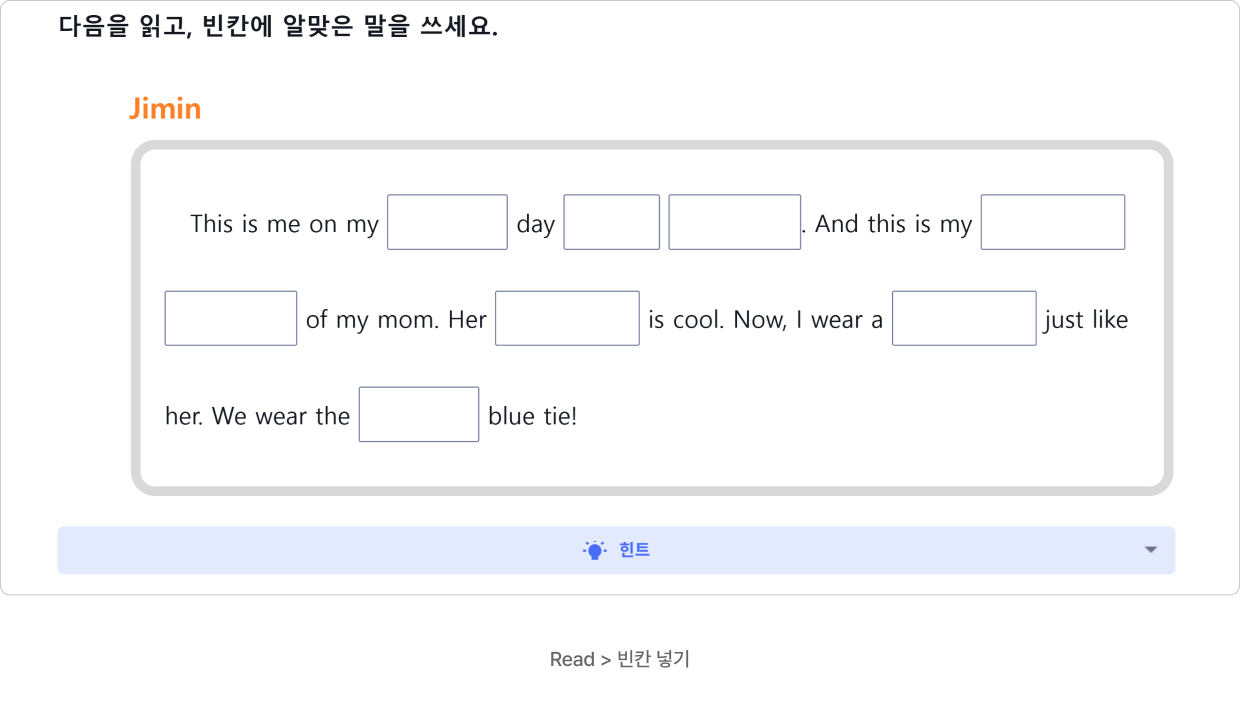Click the 'is cool. Now, I wear a' text
This screenshot has height=708, width=1240.
click(x=766, y=320)
